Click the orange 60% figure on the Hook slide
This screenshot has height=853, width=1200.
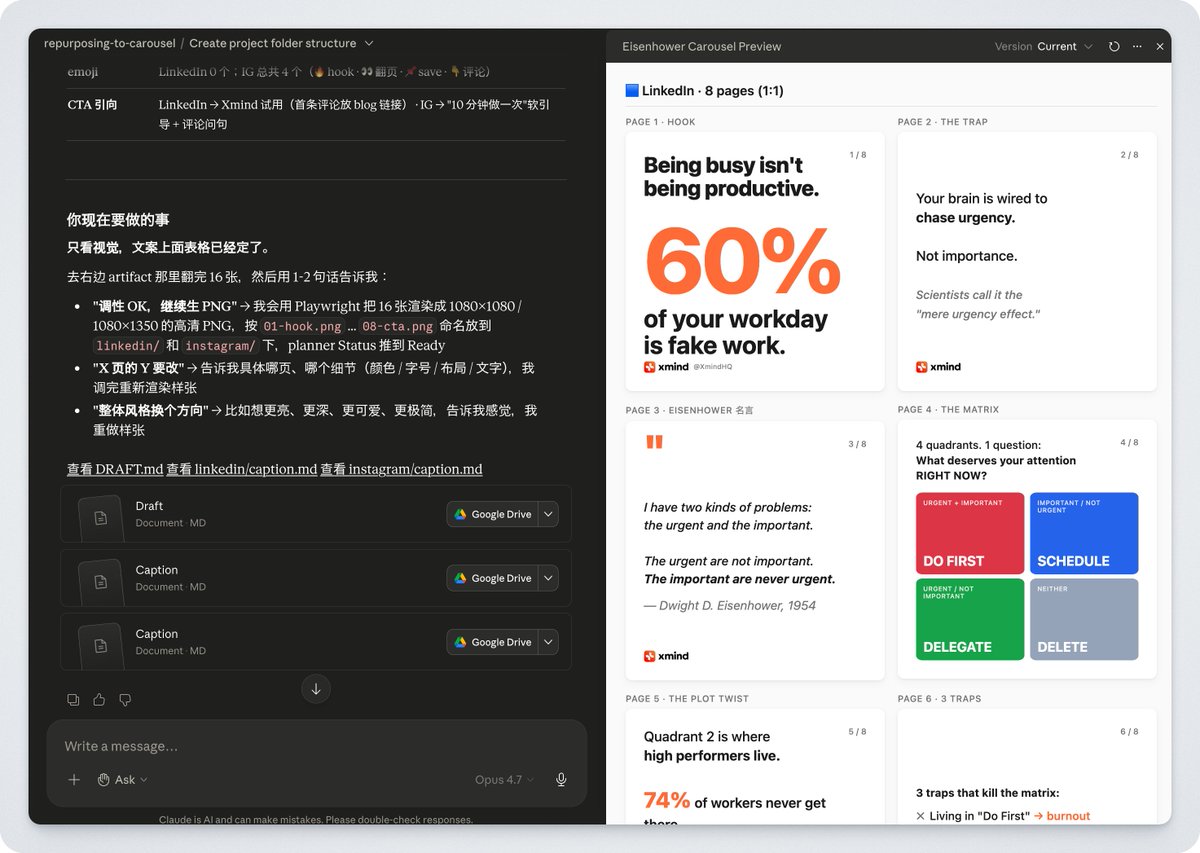click(x=742, y=259)
